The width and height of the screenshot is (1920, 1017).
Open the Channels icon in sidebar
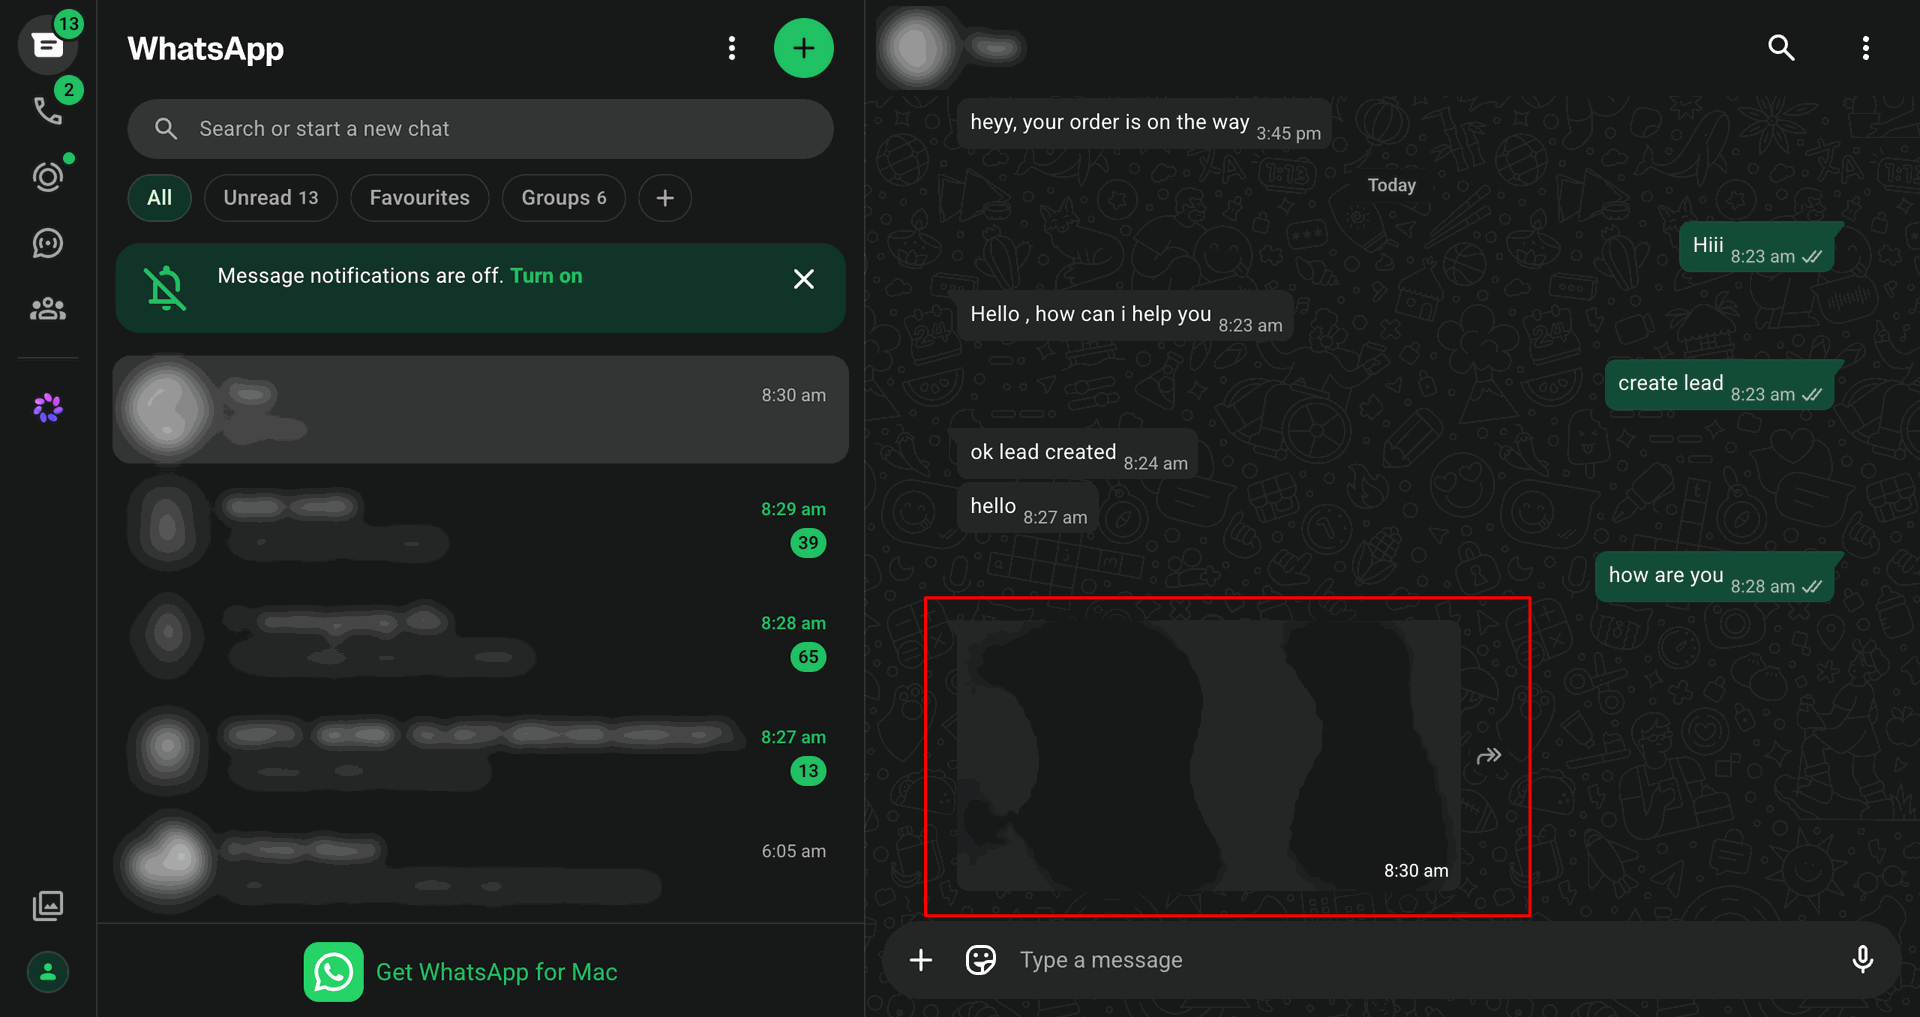pos(48,243)
